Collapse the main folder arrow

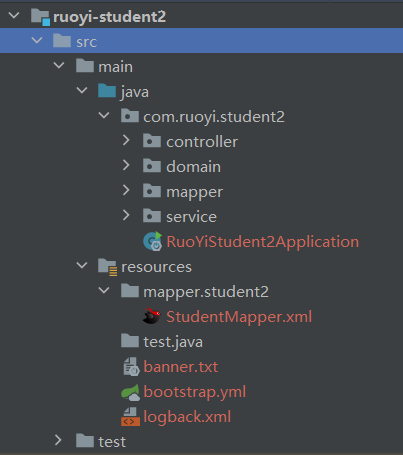click(x=59, y=65)
